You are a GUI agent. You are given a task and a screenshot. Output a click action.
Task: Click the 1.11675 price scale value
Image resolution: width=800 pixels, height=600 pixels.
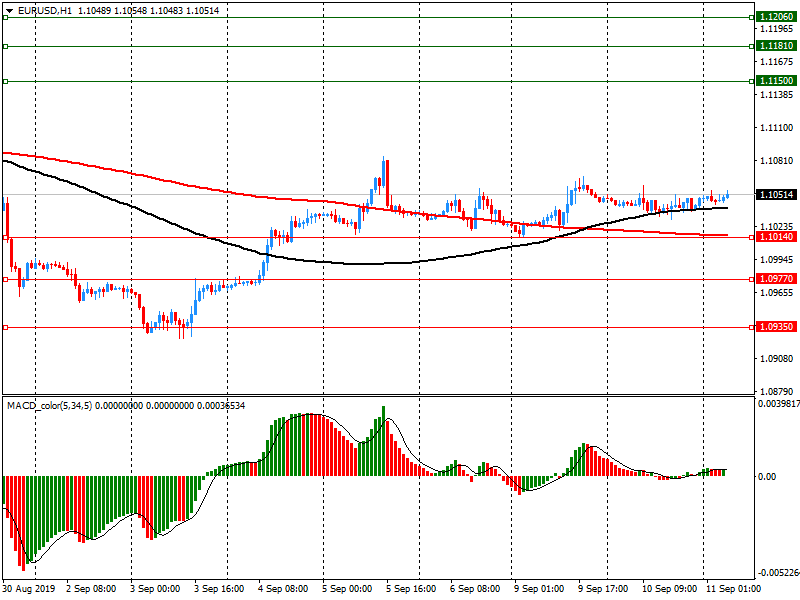coord(777,62)
